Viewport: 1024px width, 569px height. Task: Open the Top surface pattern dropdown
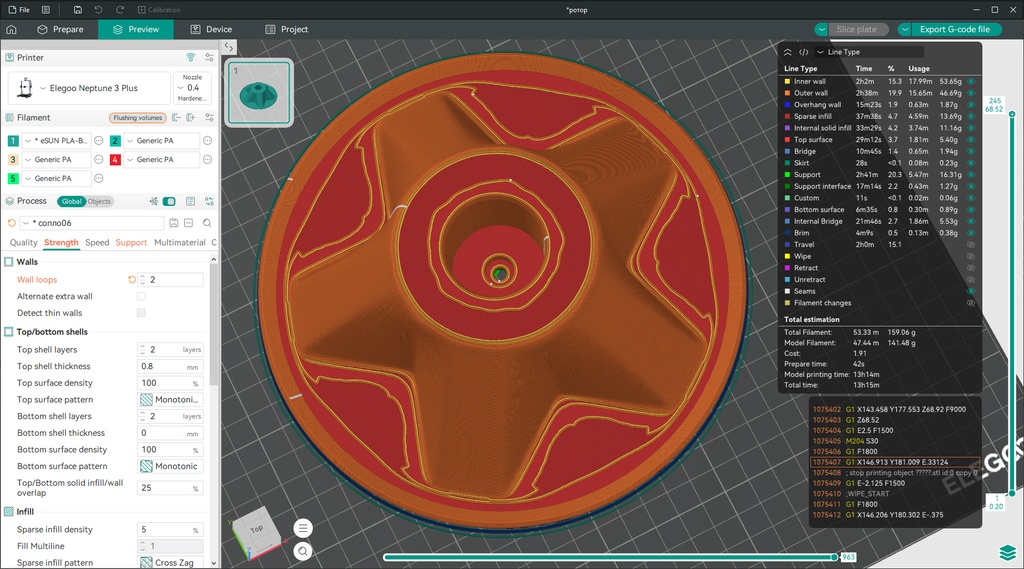pos(170,400)
